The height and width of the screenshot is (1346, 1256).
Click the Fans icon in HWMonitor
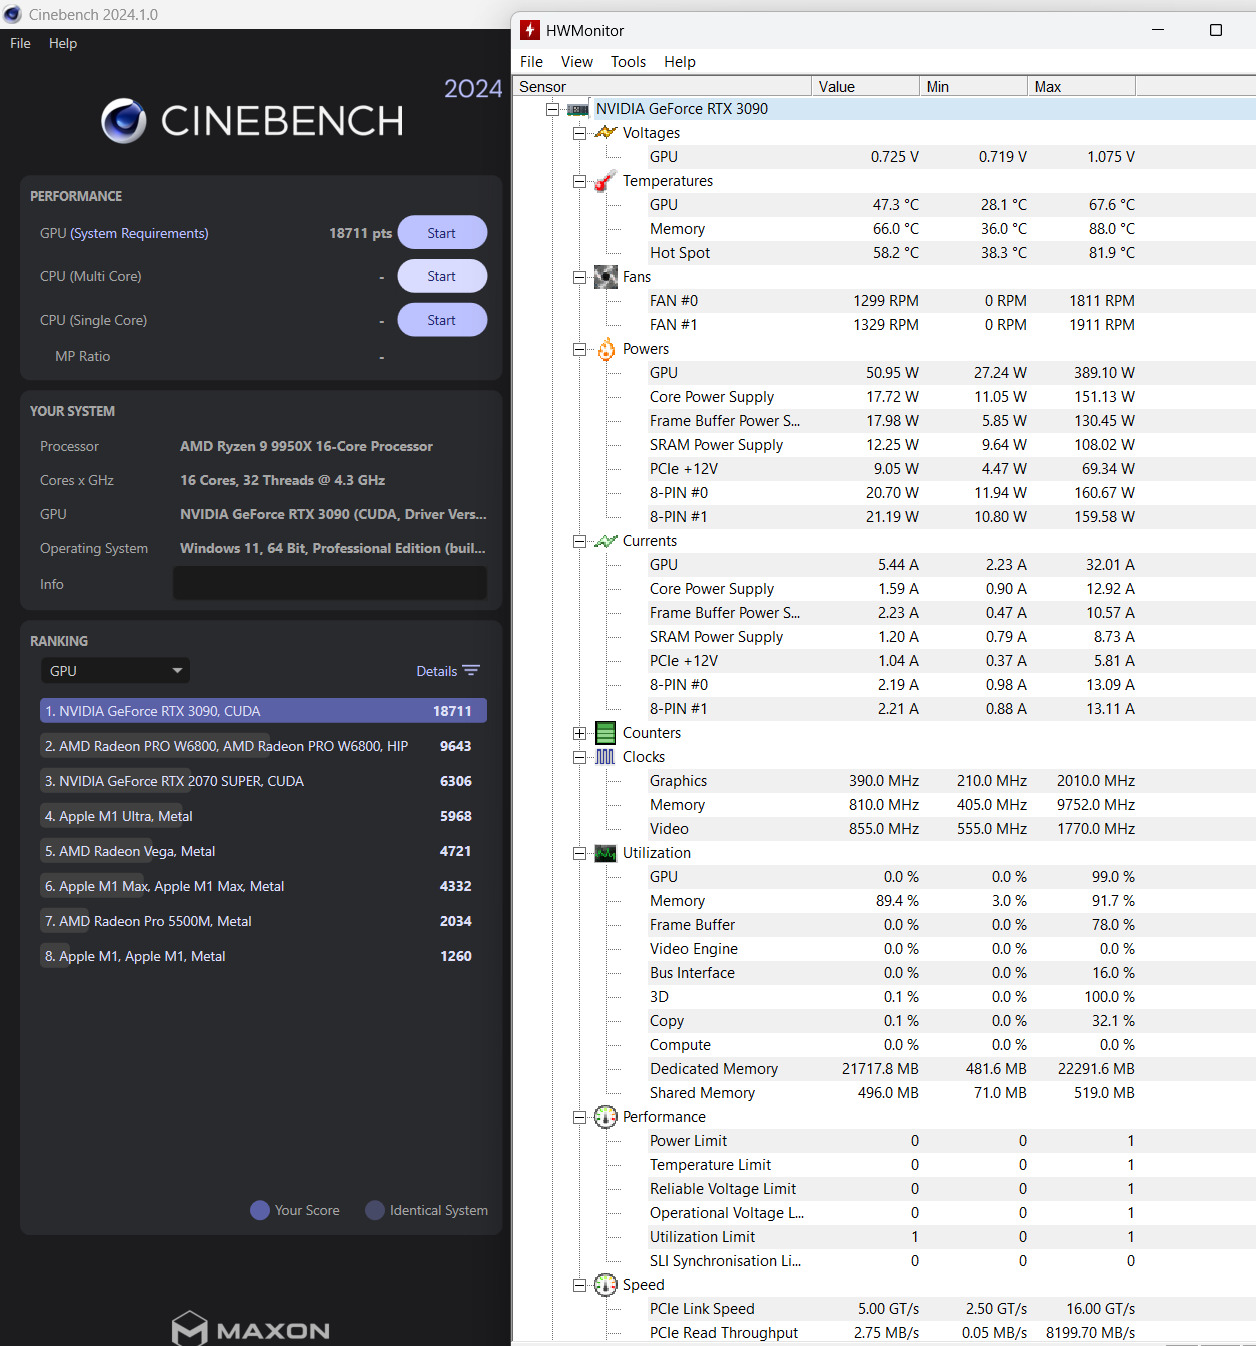click(605, 277)
